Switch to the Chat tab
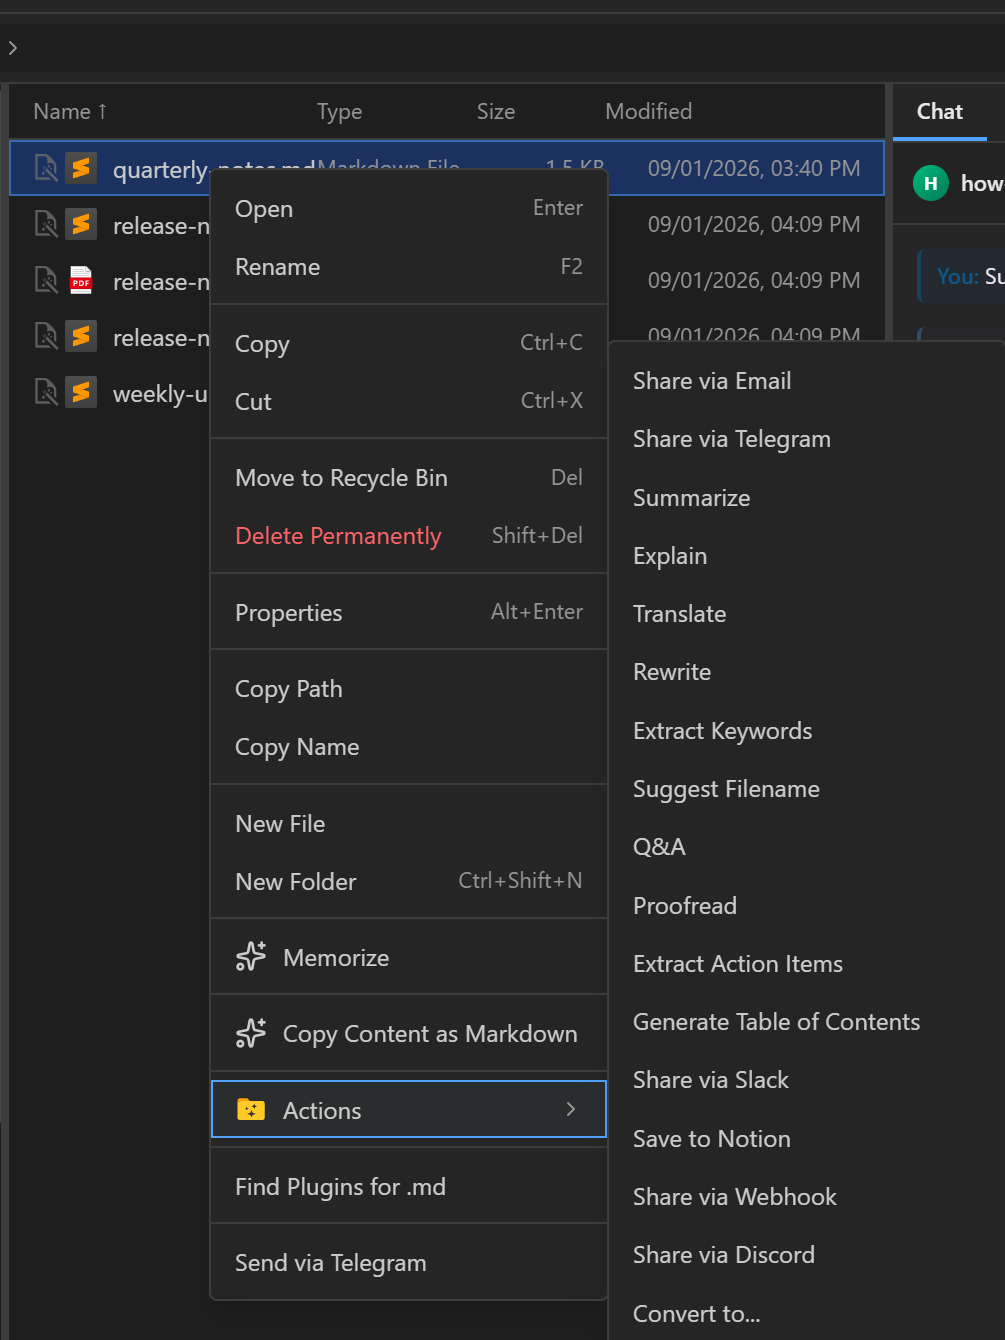The width and height of the screenshot is (1005, 1340). click(940, 111)
